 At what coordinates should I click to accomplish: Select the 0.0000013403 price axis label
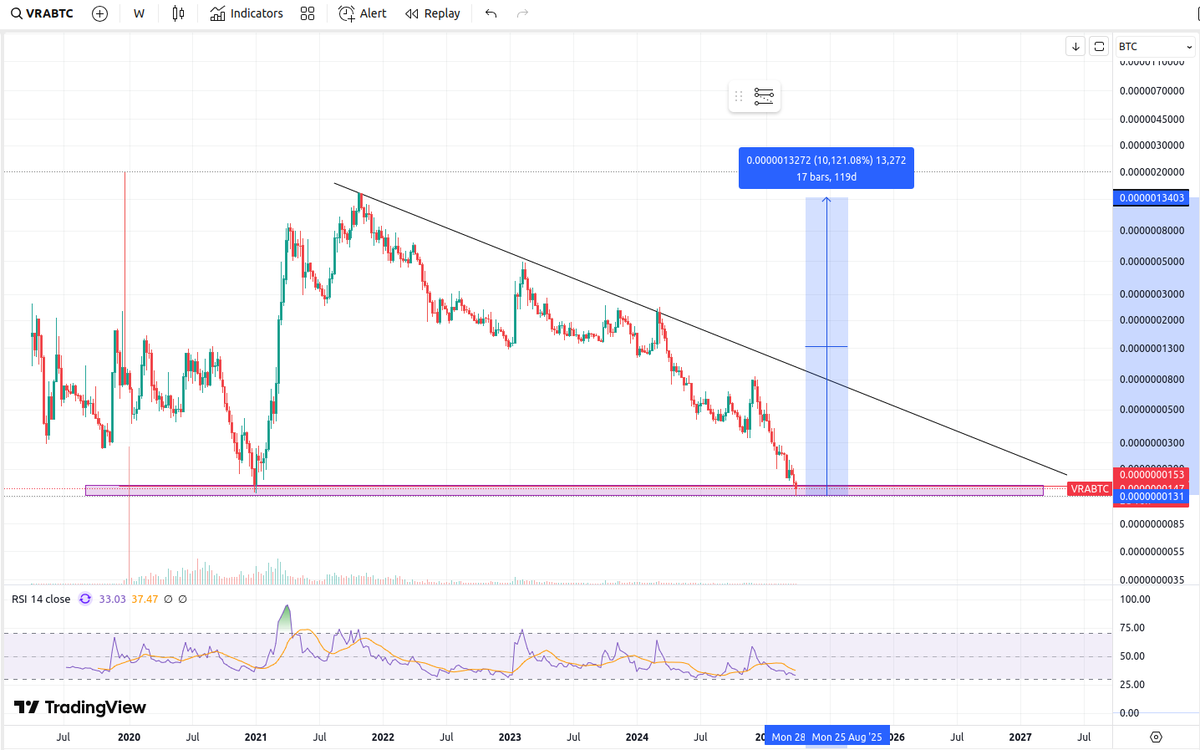[x=1153, y=198]
